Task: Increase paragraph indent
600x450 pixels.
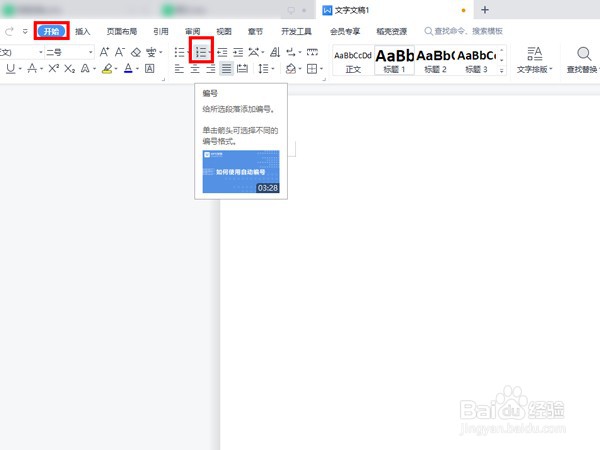Action: [238, 52]
